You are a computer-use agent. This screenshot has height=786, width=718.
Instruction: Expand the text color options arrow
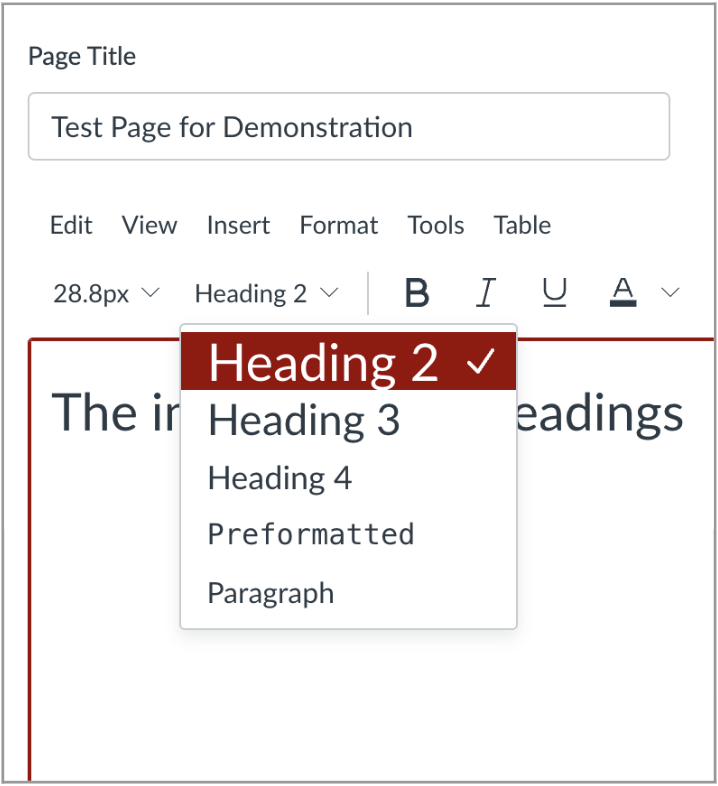(670, 293)
